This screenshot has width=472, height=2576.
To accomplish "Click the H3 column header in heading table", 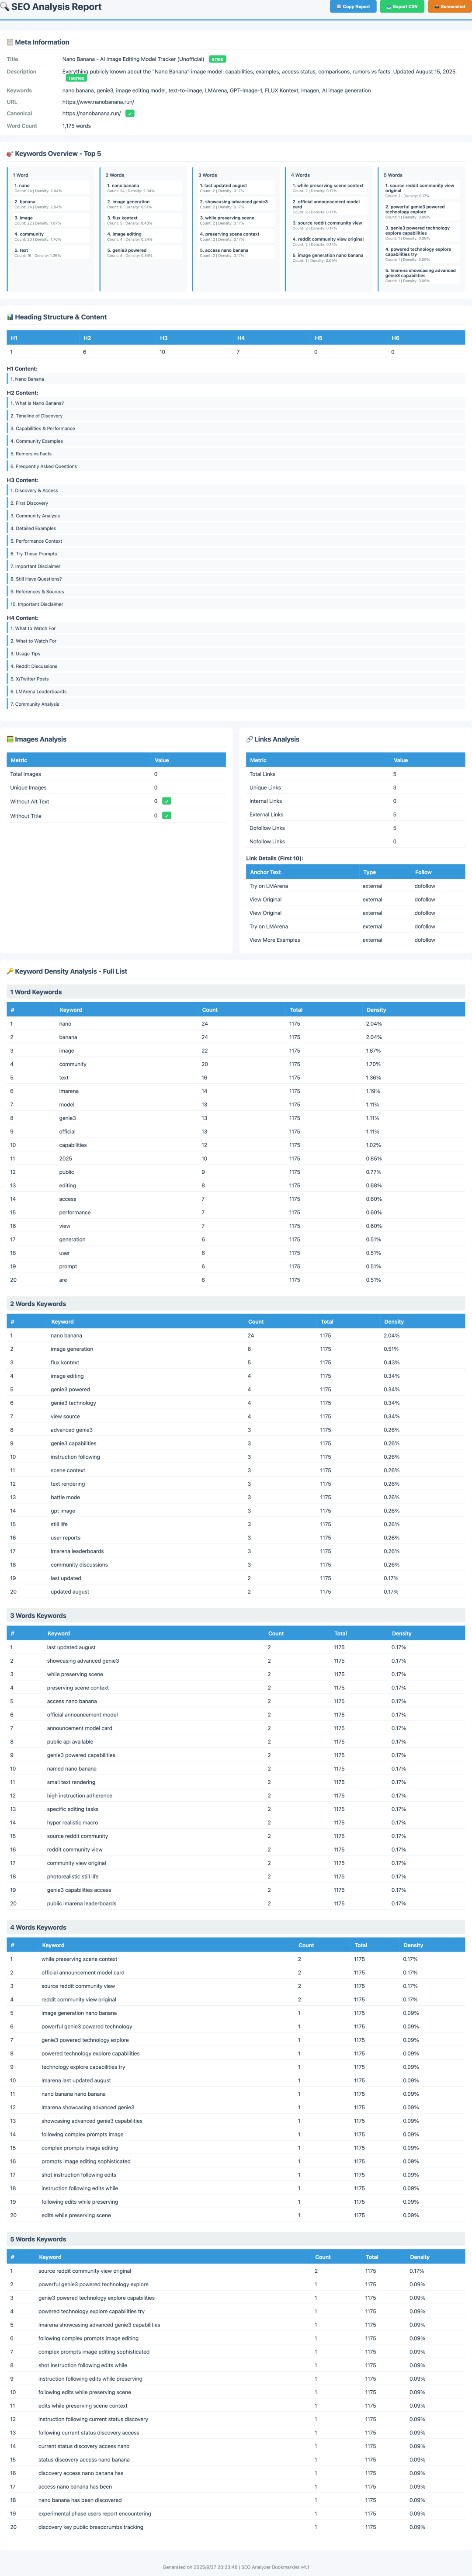I will click(164, 338).
